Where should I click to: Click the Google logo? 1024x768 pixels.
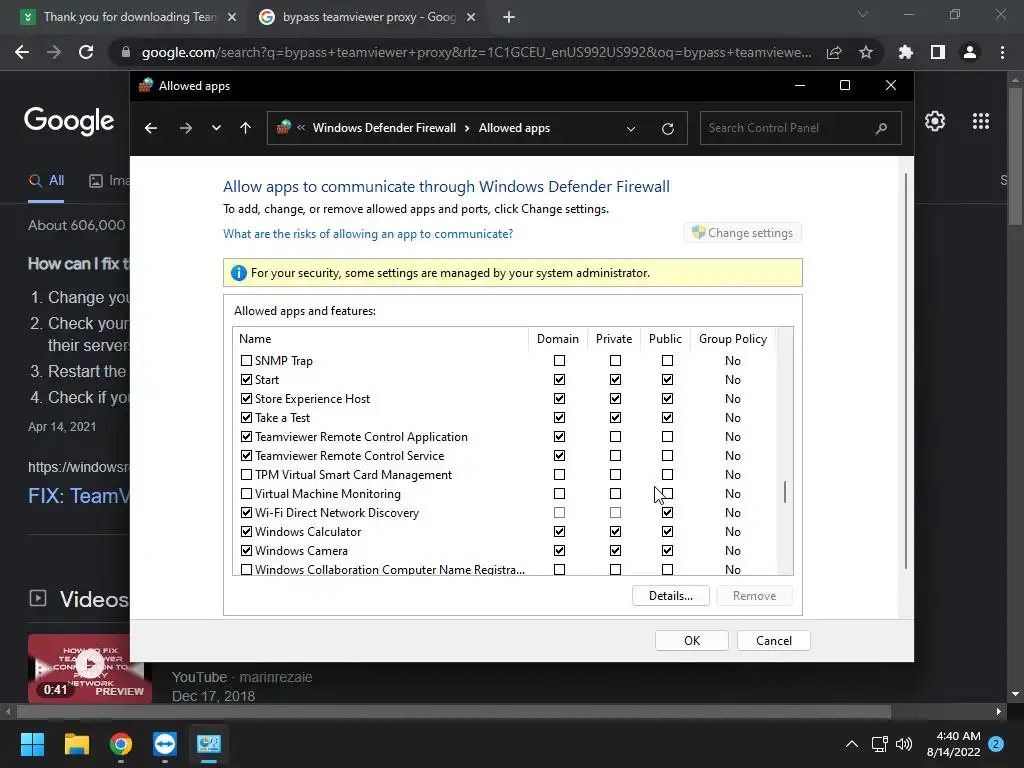pyautogui.click(x=69, y=121)
